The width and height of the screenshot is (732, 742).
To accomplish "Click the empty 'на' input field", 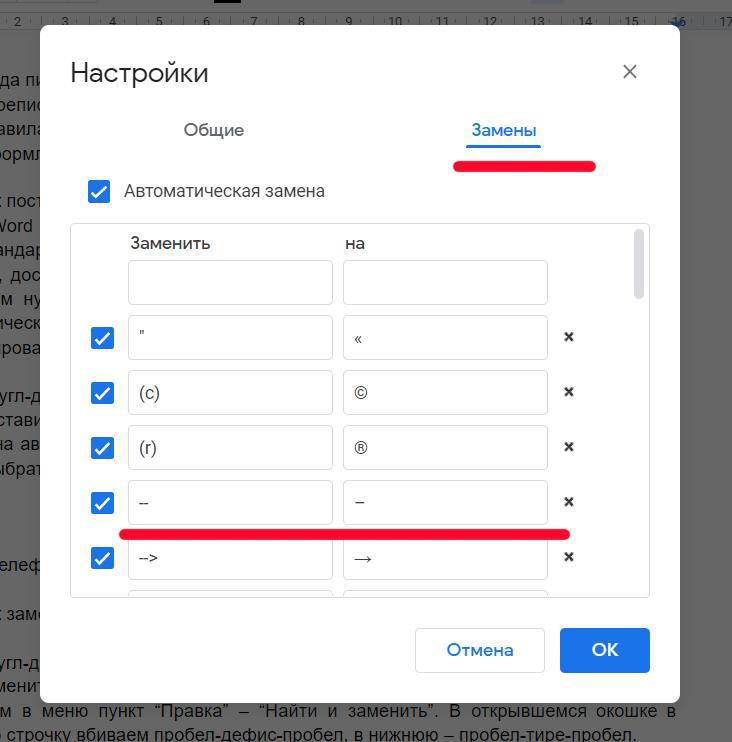I will (x=445, y=283).
